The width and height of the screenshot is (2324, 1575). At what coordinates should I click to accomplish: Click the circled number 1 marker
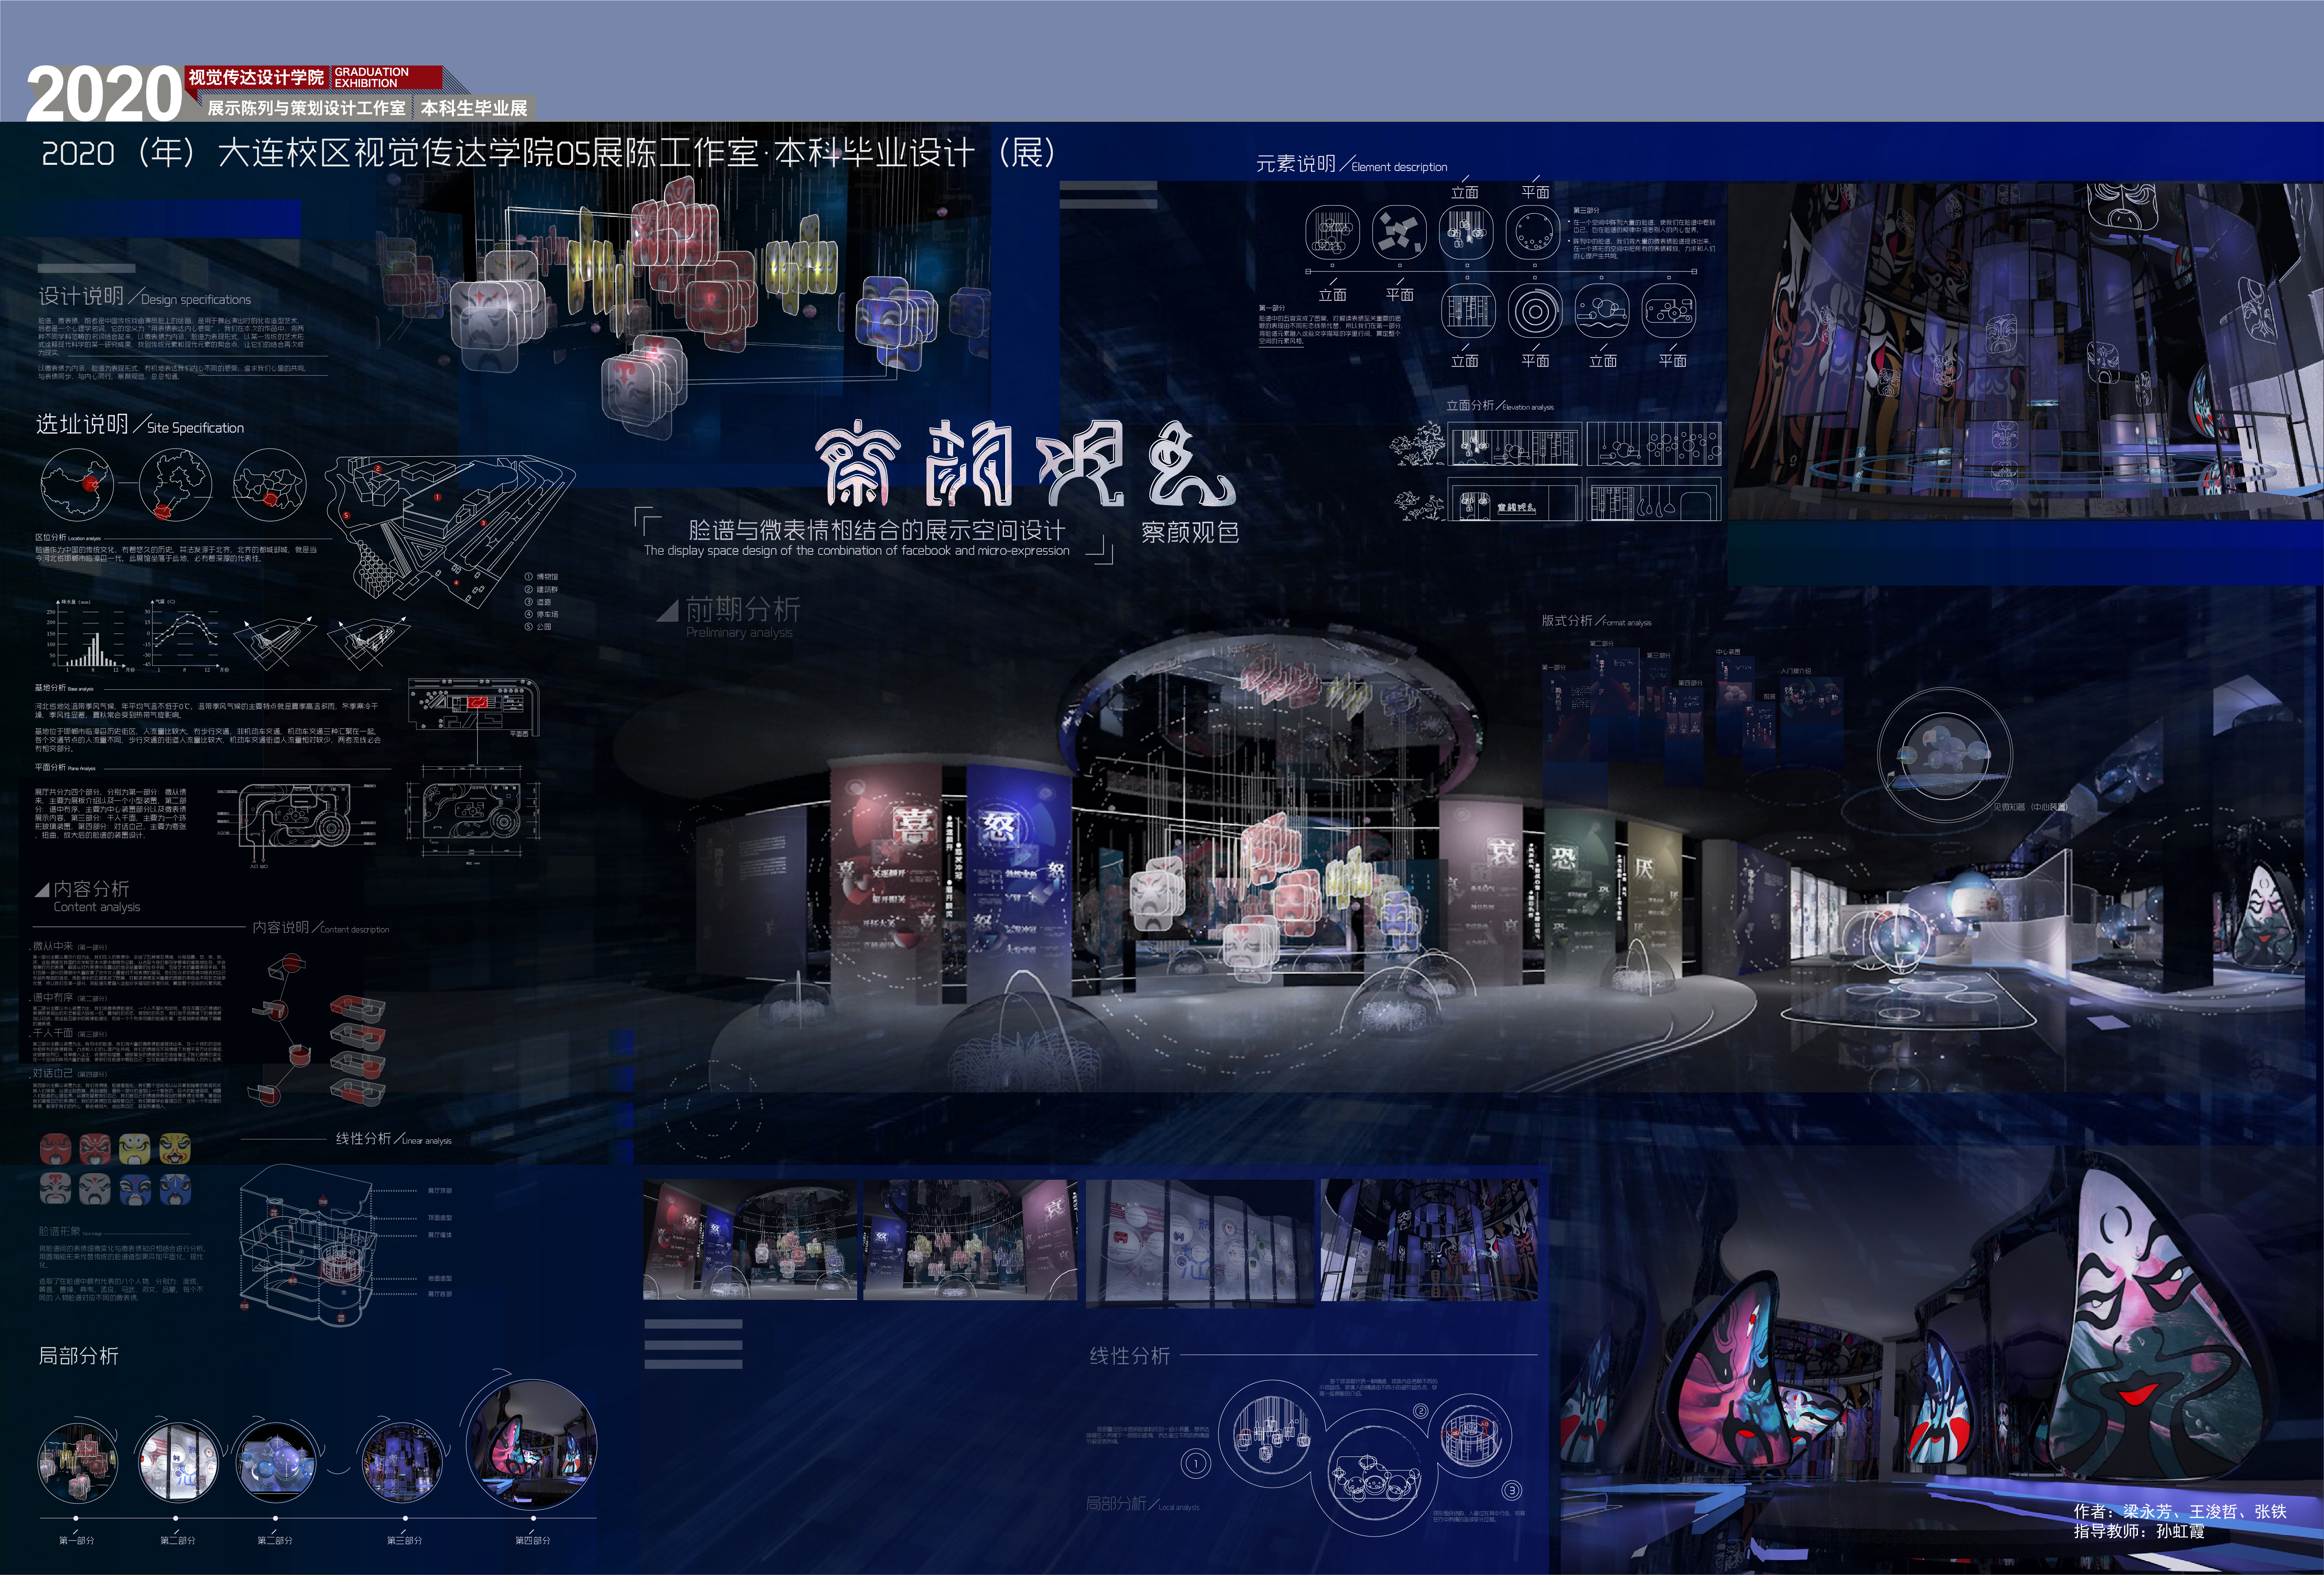pos(1195,1464)
